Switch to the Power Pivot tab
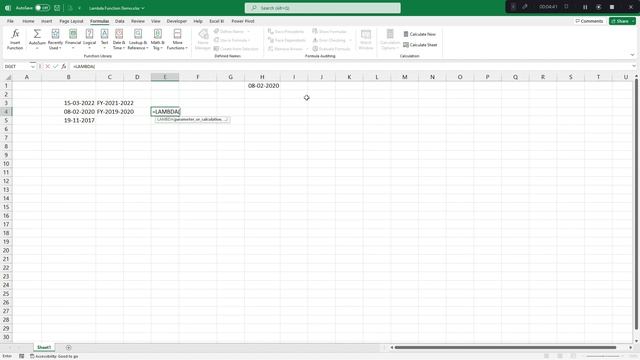This screenshot has height=360, width=640. pos(243,21)
